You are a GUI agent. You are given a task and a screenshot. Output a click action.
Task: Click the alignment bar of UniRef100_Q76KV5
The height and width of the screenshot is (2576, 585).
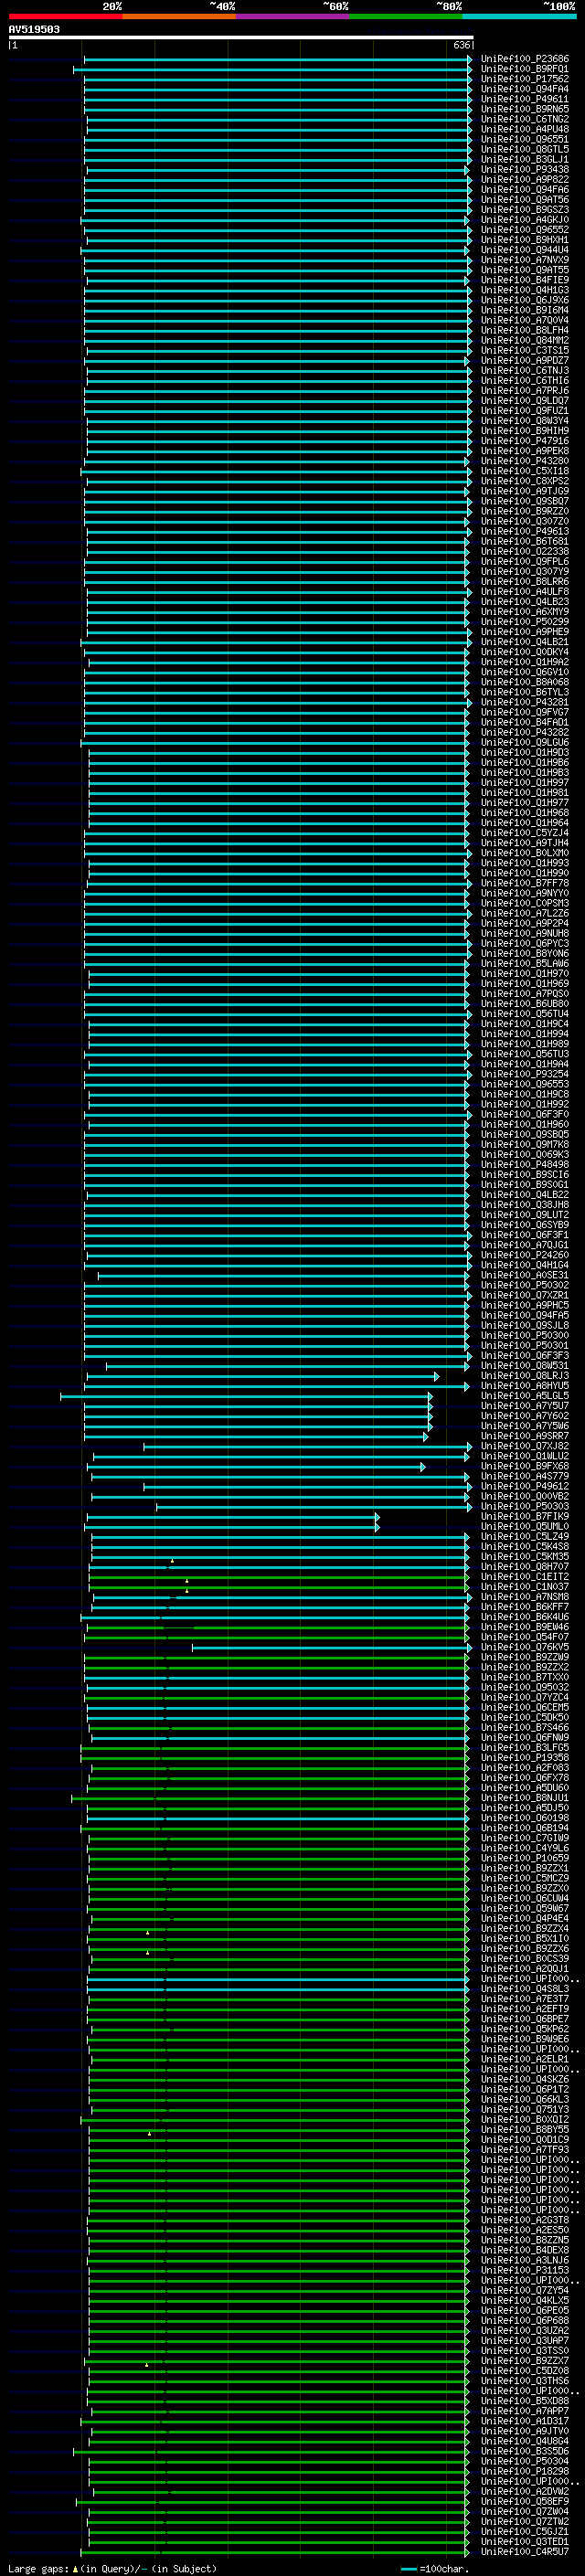tap(331, 1649)
